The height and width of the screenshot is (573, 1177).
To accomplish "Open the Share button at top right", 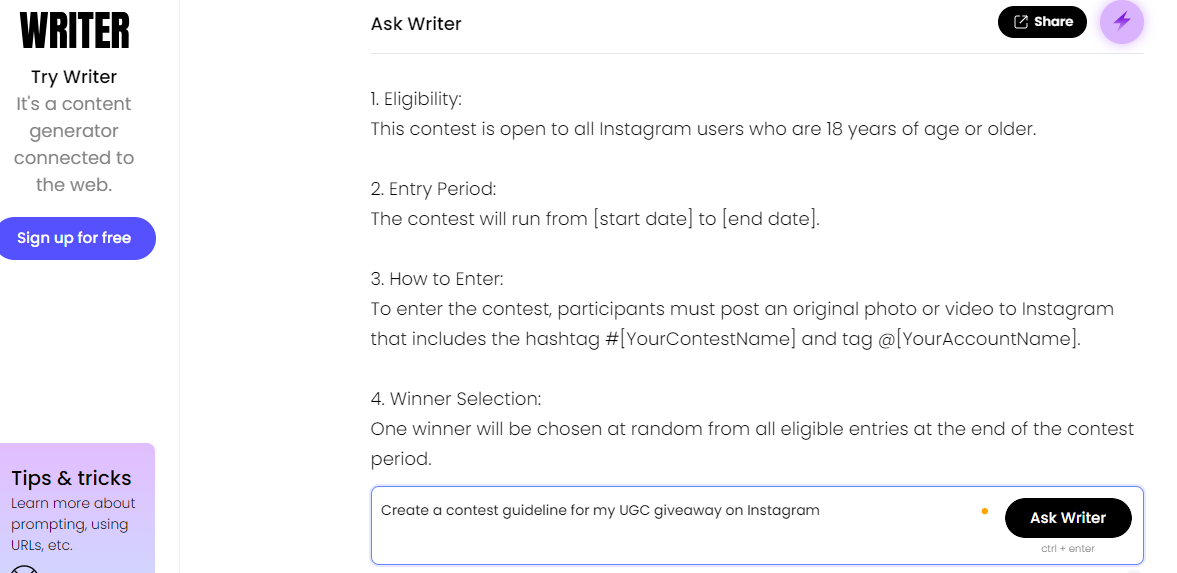I will tap(1042, 22).
